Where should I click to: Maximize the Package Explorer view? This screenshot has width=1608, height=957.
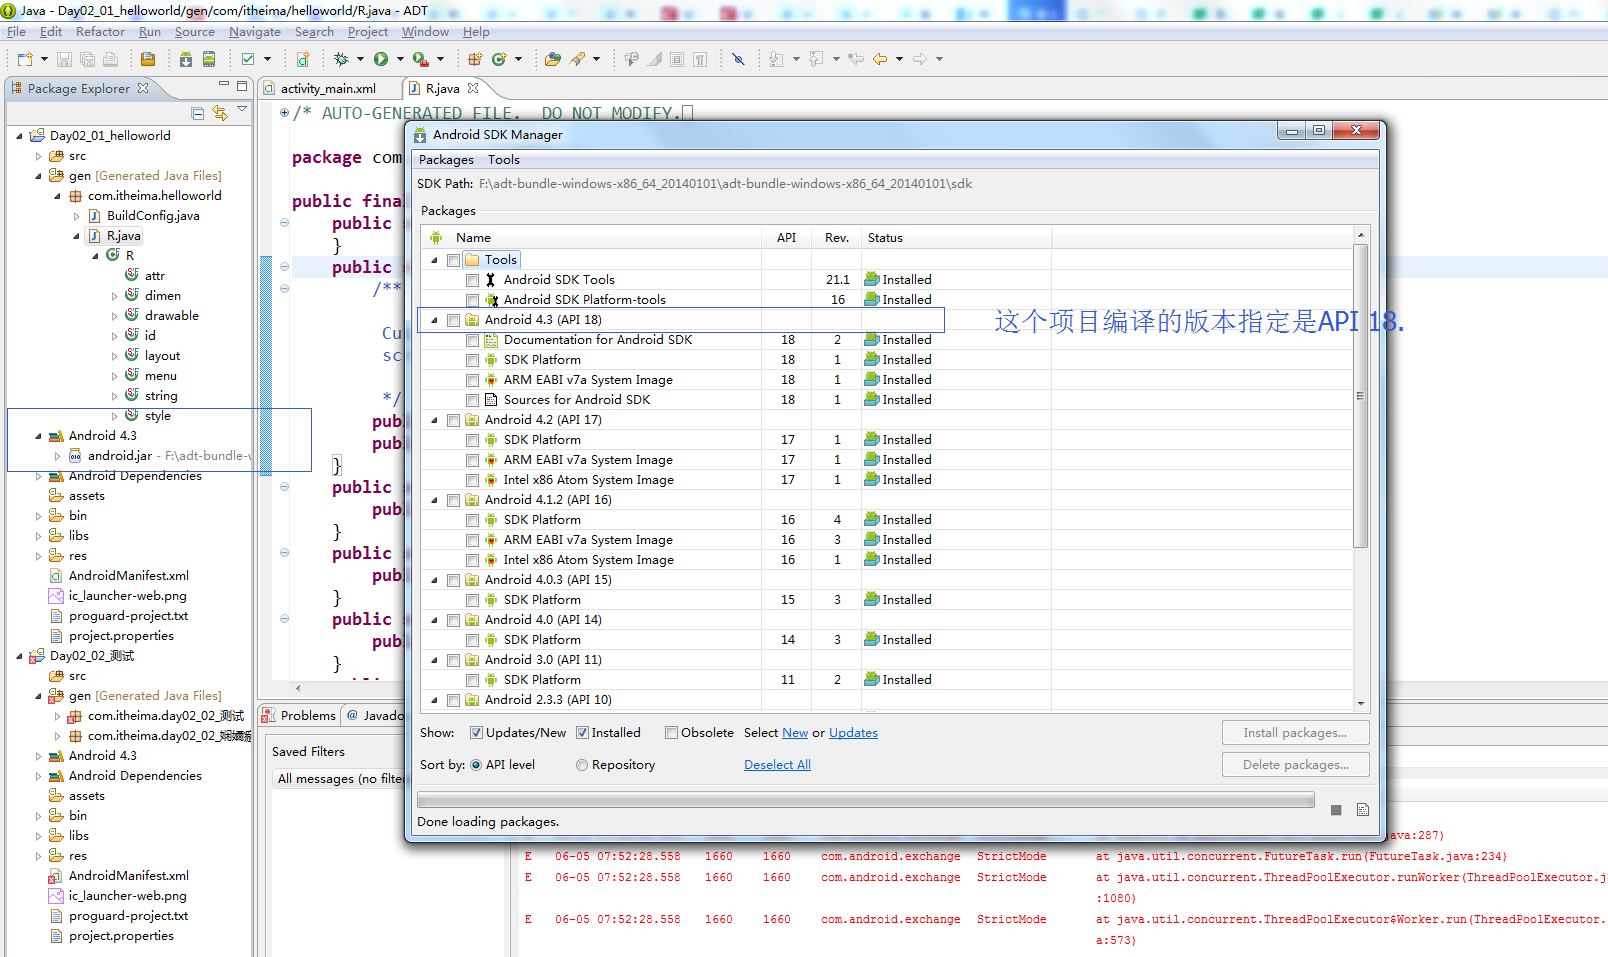click(242, 86)
